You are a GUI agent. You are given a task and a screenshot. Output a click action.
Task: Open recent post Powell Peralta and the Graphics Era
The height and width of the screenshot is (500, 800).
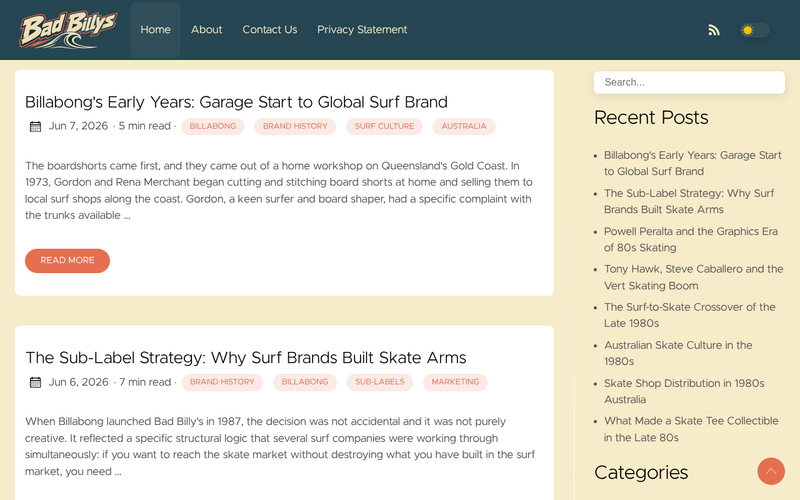point(691,239)
